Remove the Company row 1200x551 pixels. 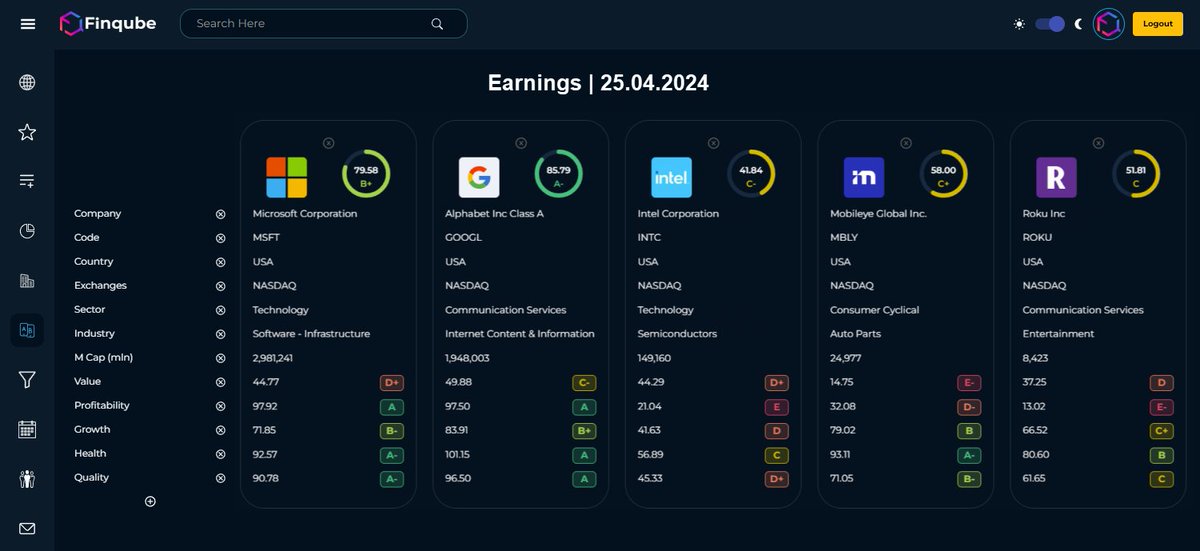pyautogui.click(x=221, y=214)
